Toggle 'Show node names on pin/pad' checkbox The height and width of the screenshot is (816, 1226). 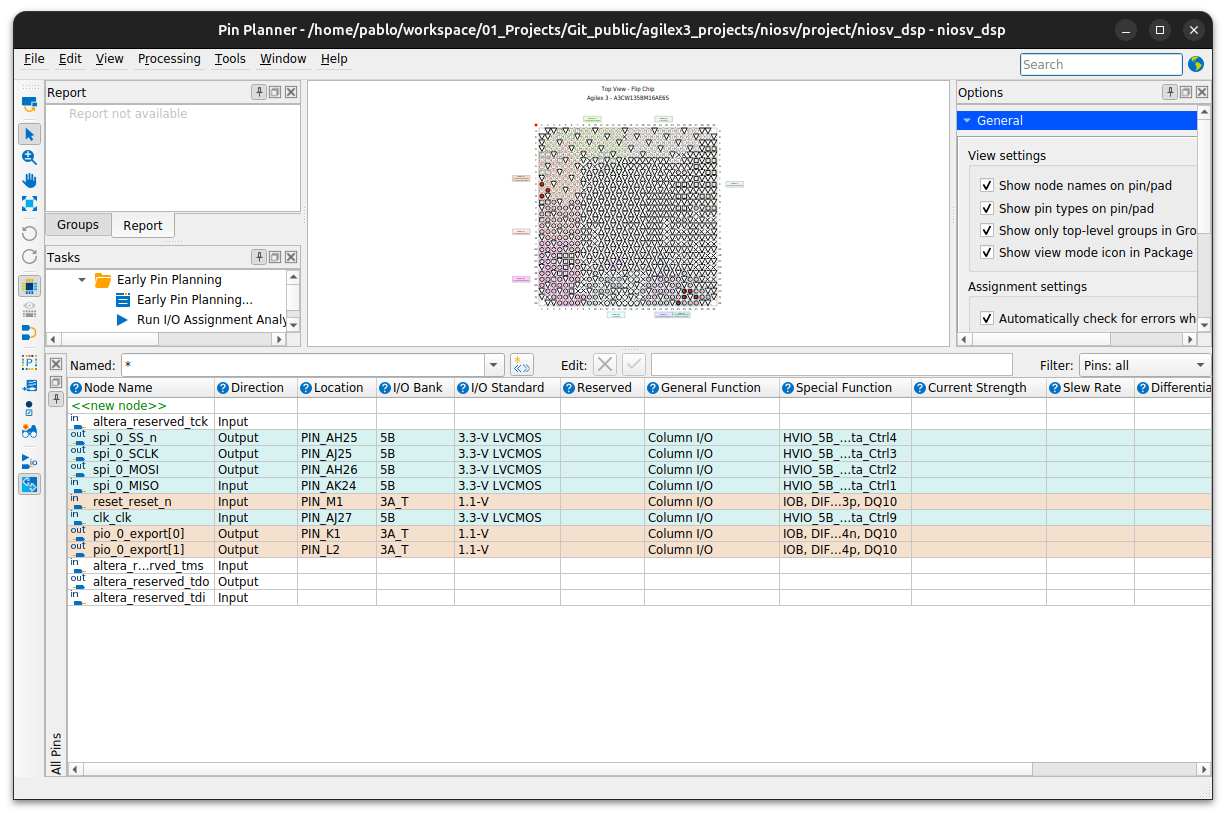pyautogui.click(x=987, y=186)
